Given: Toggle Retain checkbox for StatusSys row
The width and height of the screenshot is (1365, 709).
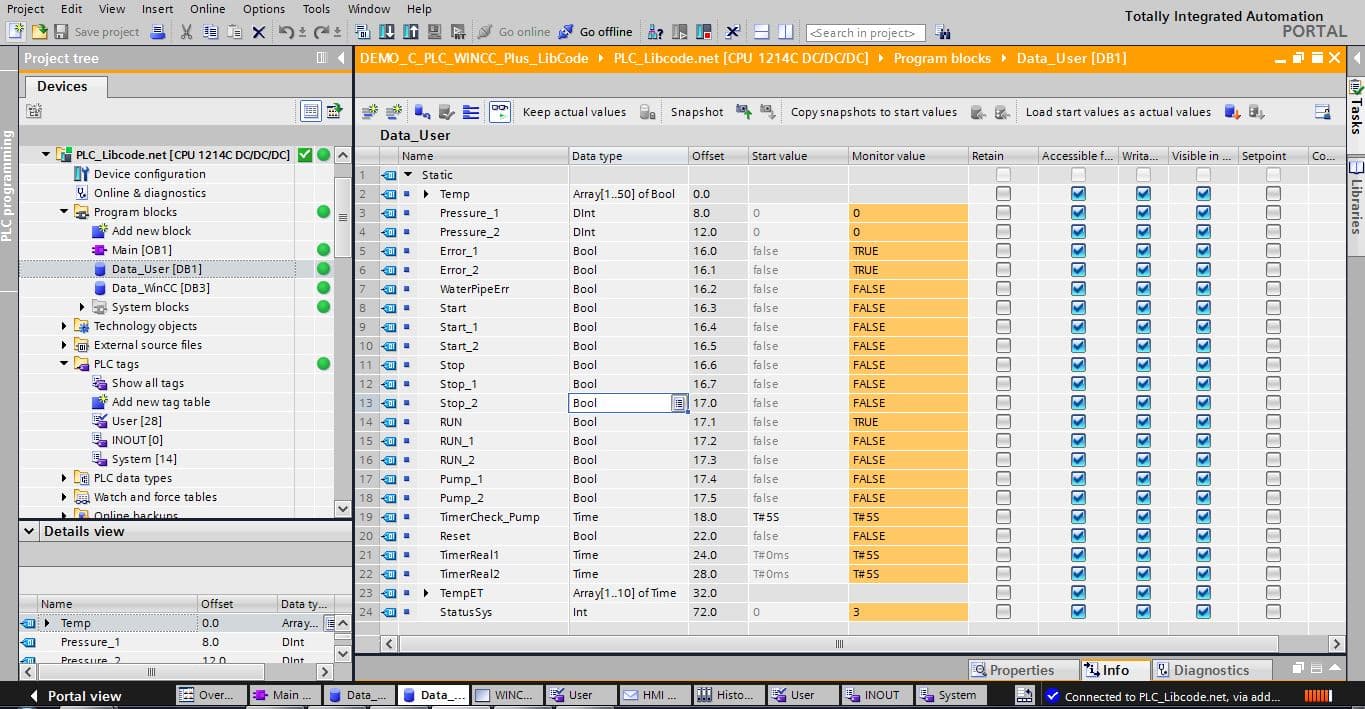Looking at the screenshot, I should [x=1003, y=612].
